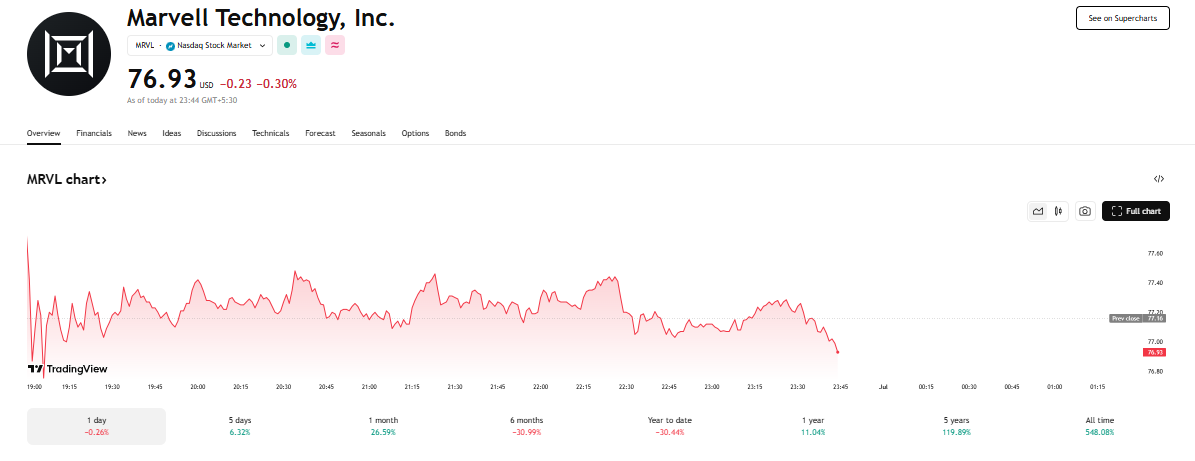Click the camera snapshot icon
Viewport: 1195px width, 461px height.
tap(1085, 211)
